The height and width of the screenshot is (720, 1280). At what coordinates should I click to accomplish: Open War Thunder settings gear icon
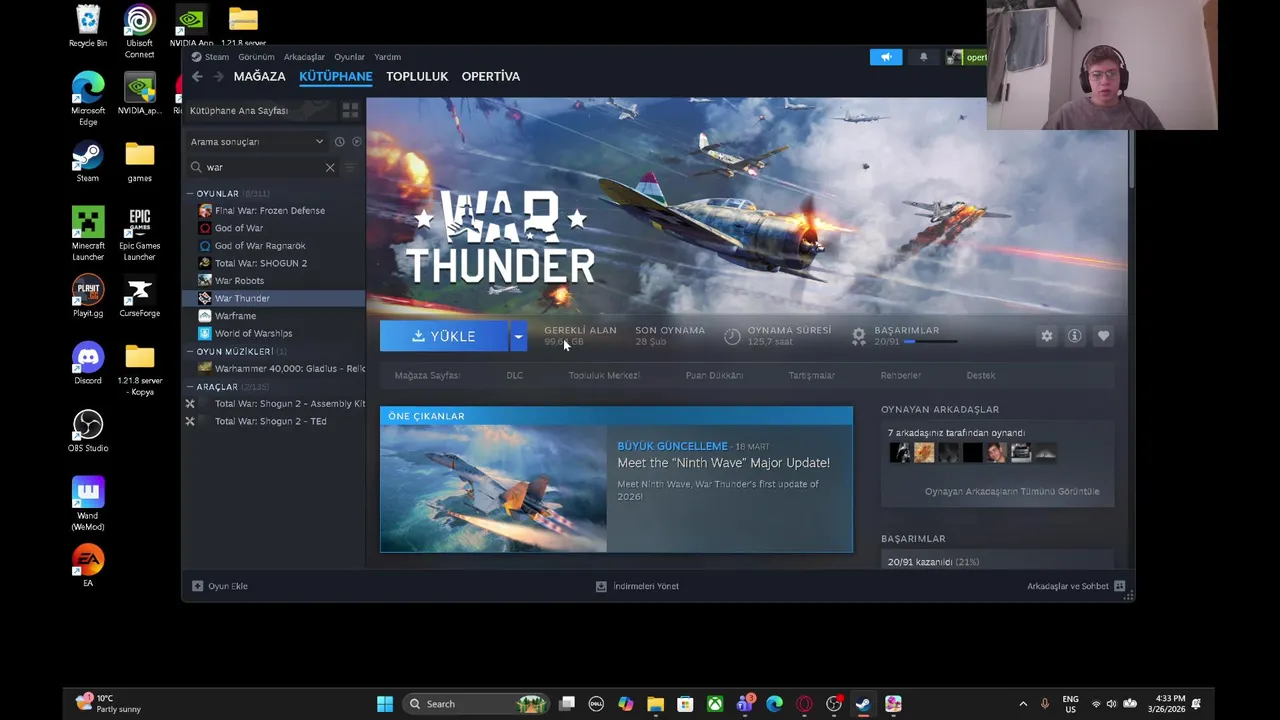(x=1046, y=336)
